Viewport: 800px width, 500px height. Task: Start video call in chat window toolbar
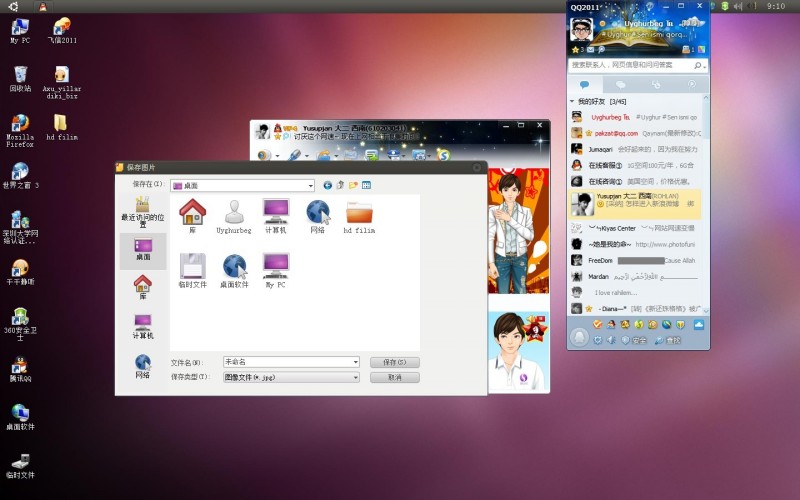pos(264,155)
